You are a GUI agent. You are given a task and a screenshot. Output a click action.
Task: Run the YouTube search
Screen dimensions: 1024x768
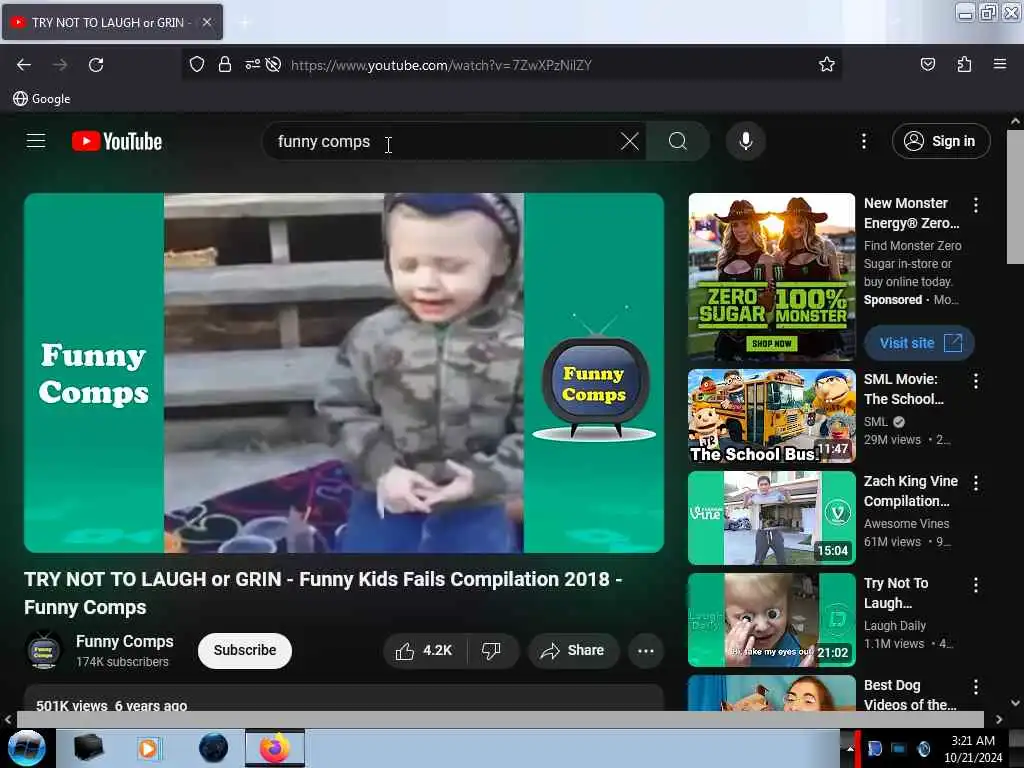coord(678,141)
